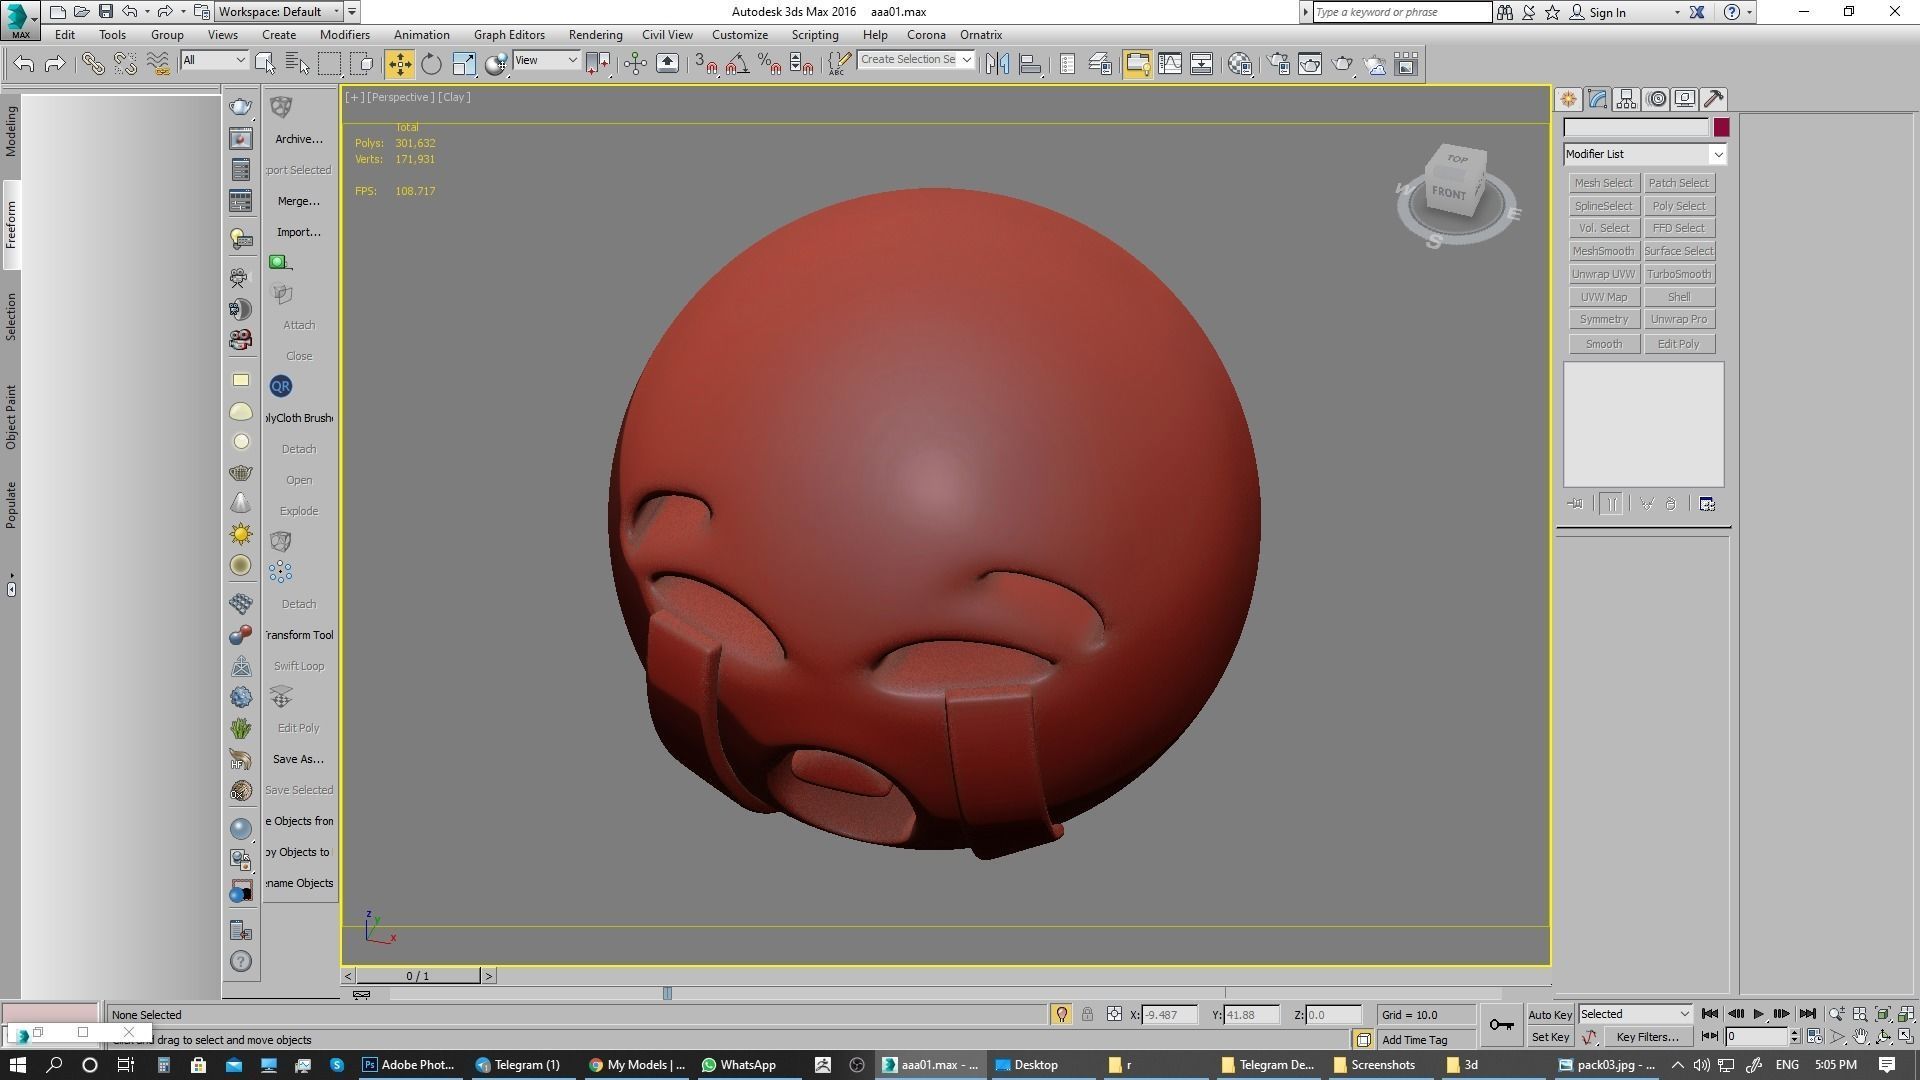Click the Use Pivot Point Center icon
Image resolution: width=1920 pixels, height=1080 pixels.
[x=598, y=64]
